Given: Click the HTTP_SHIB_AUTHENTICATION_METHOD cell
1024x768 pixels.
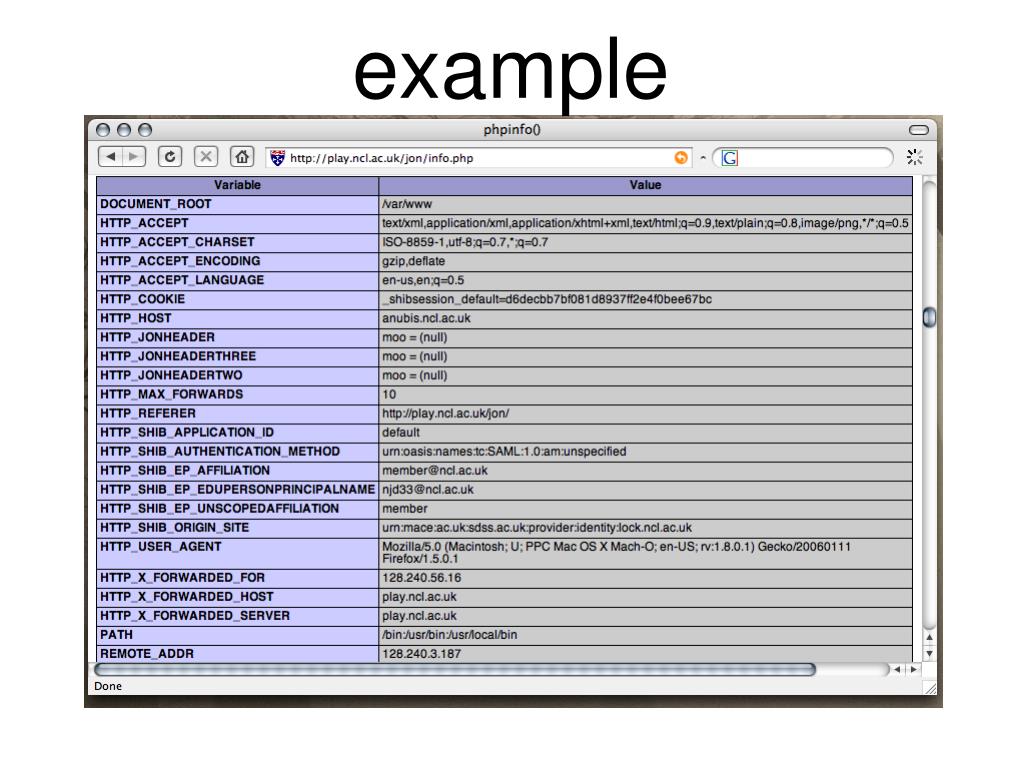Looking at the screenshot, I should point(237,451).
